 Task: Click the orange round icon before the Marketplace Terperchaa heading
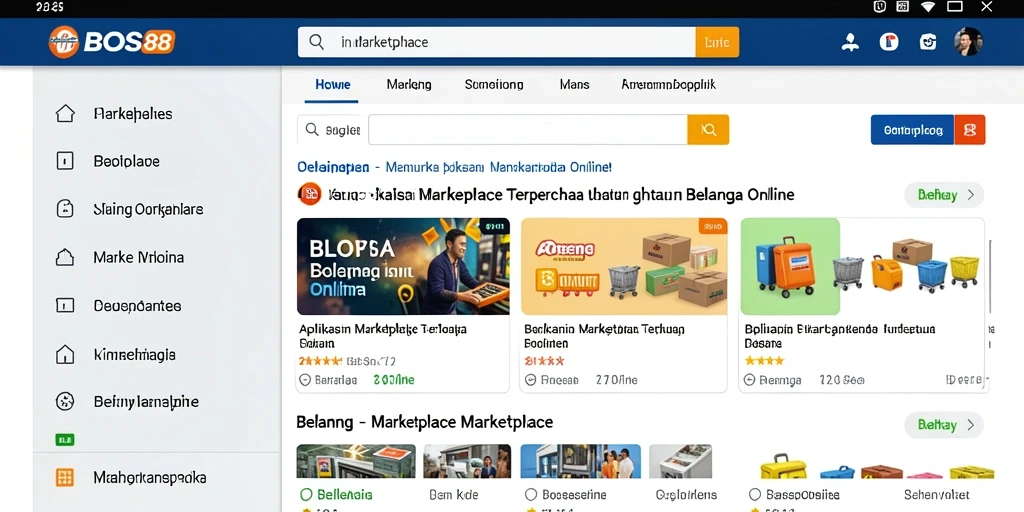click(310, 194)
